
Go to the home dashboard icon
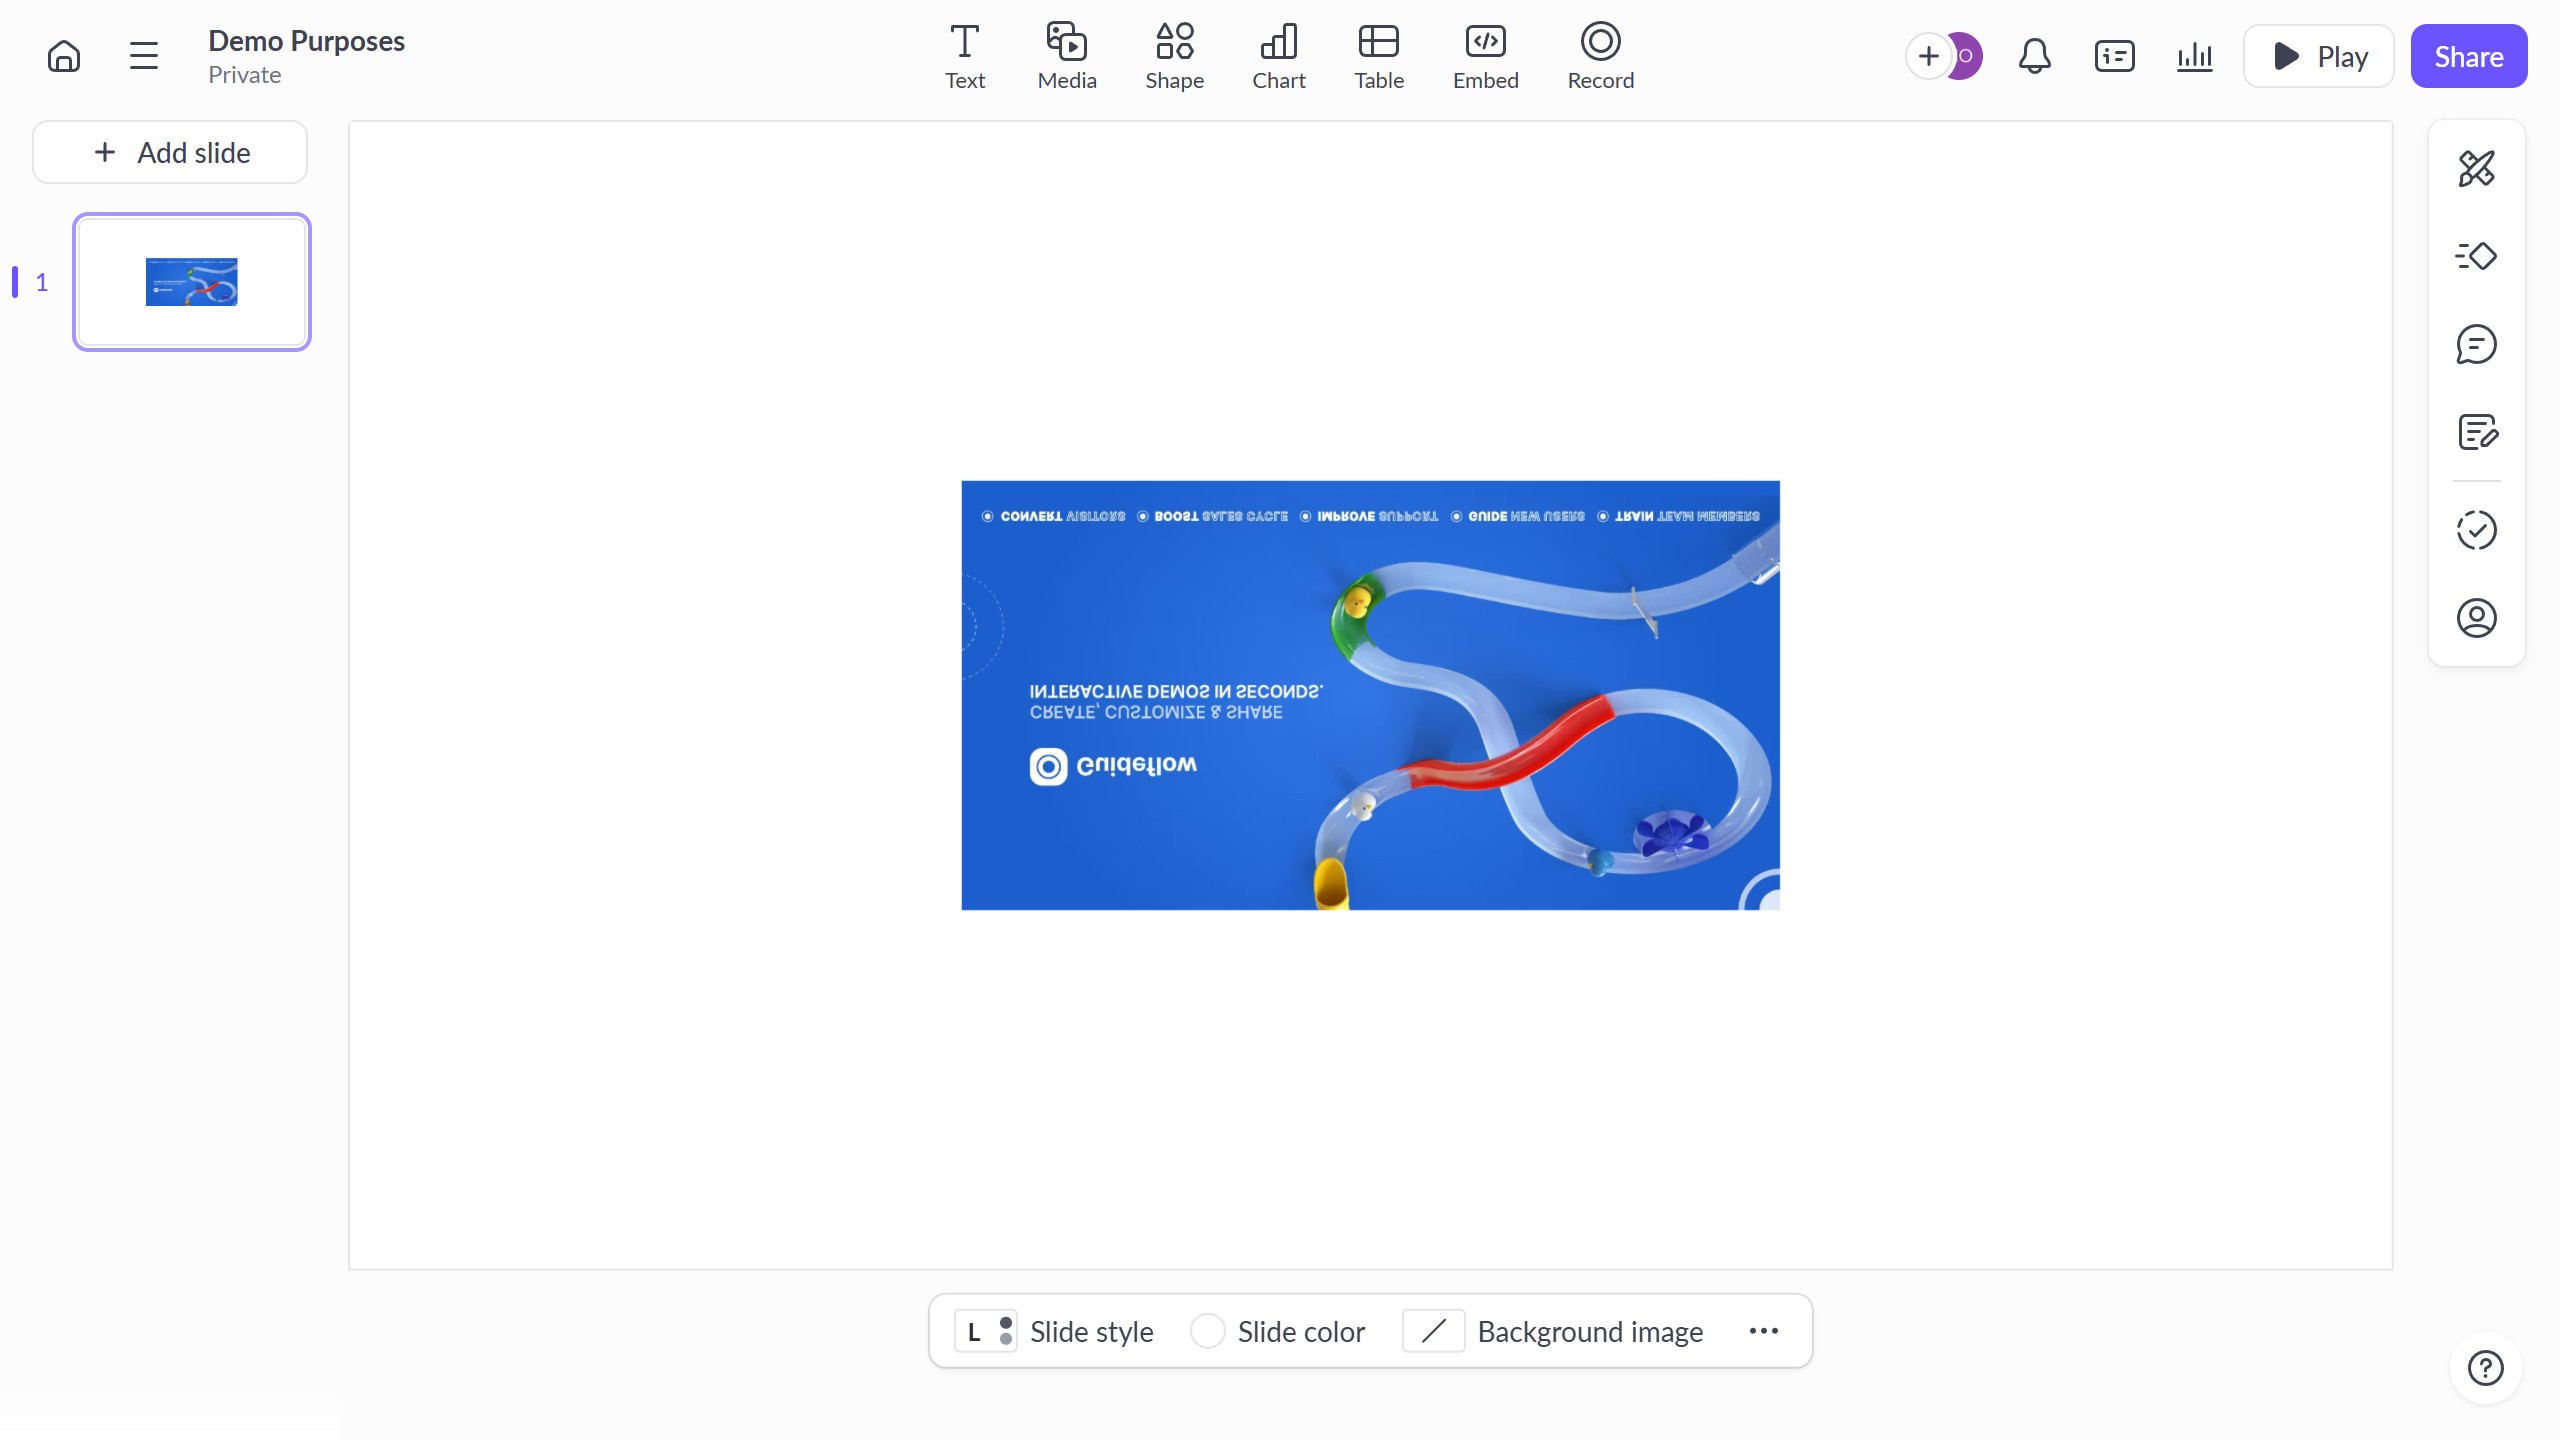[64, 56]
